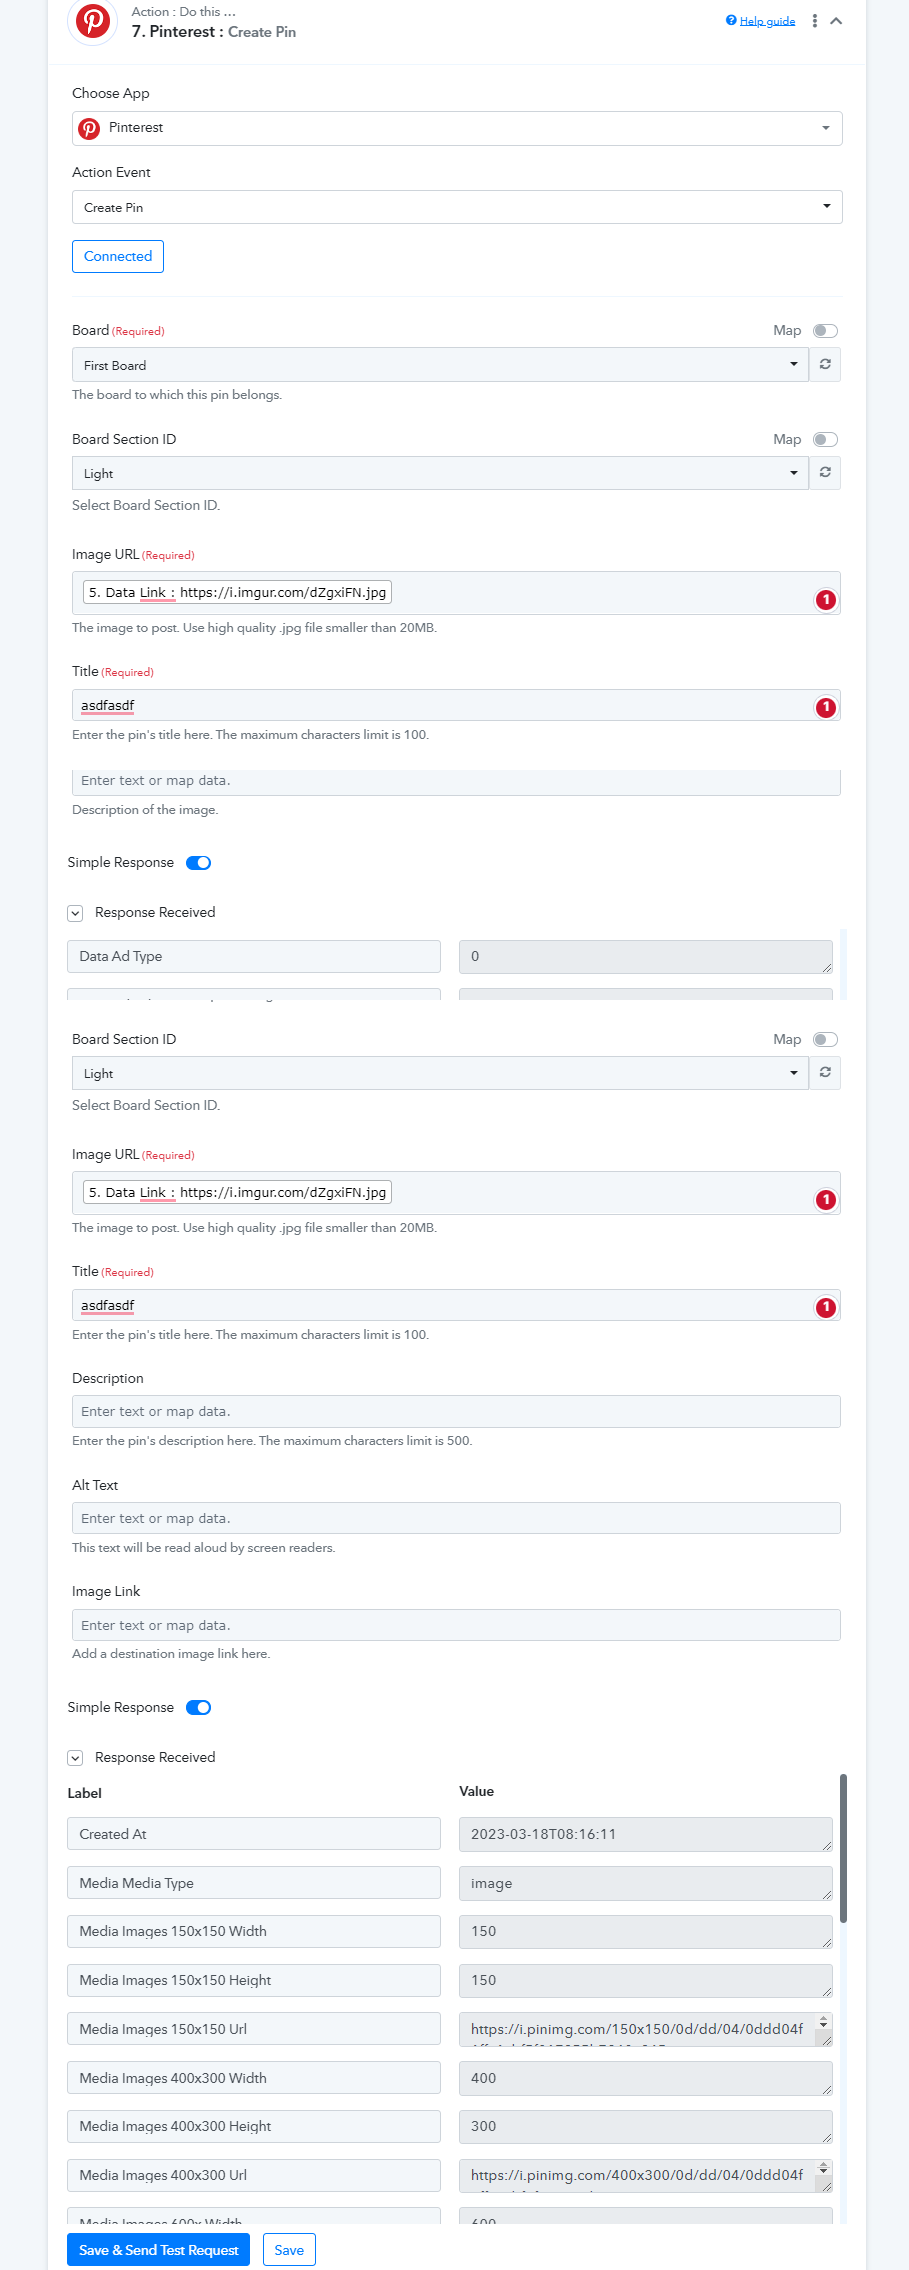Refresh the second Board Section ID list
The width and height of the screenshot is (909, 2270).
[825, 1072]
